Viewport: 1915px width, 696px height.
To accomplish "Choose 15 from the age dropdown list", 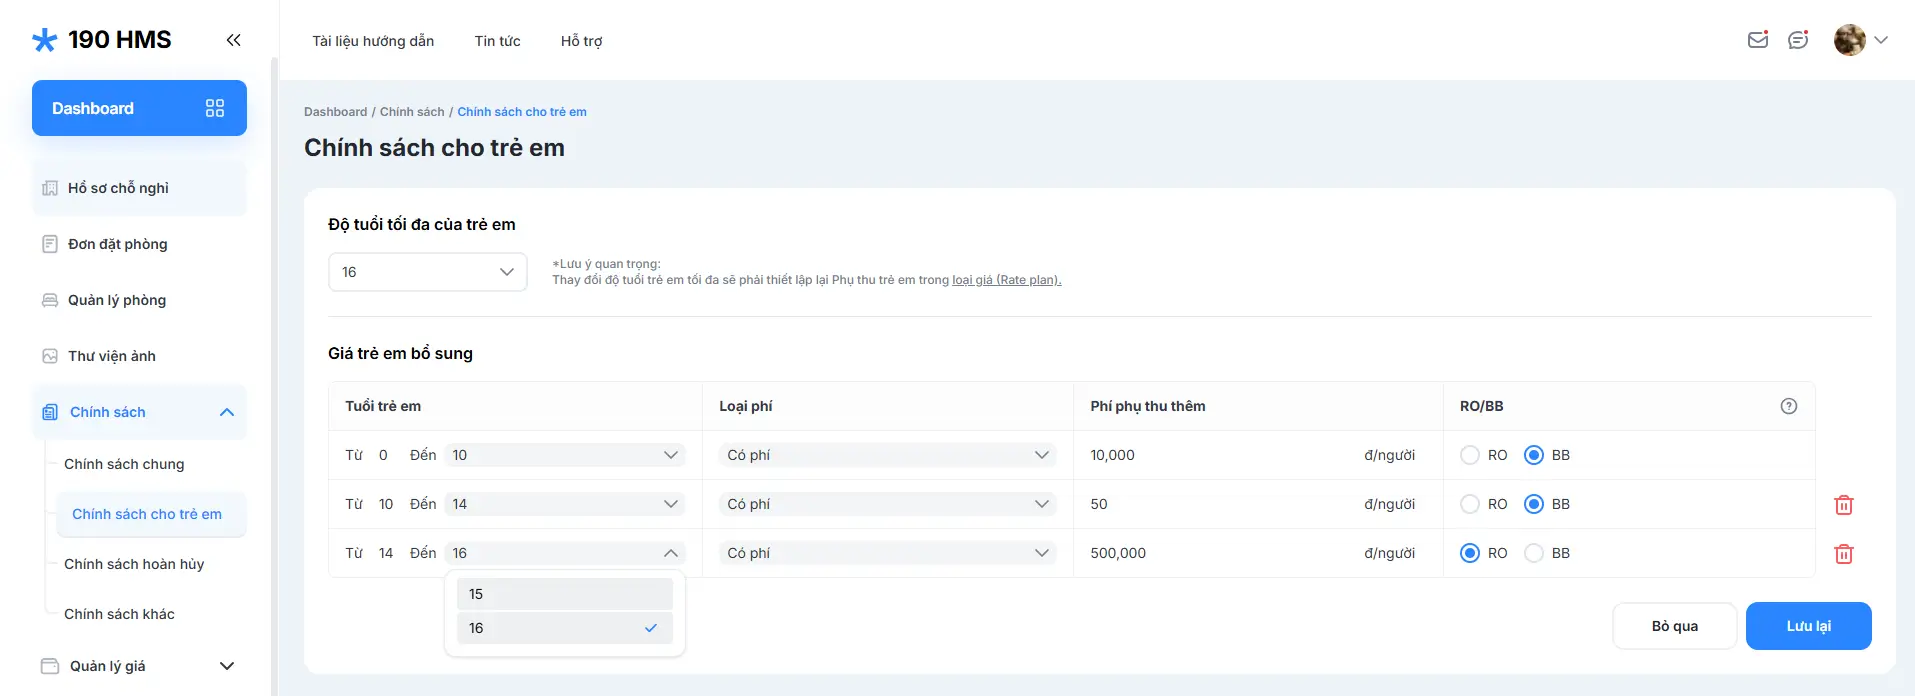I will click(564, 594).
